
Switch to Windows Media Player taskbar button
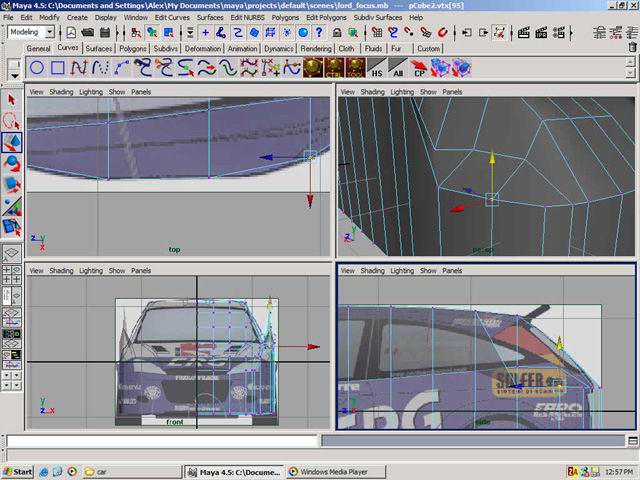click(327, 471)
